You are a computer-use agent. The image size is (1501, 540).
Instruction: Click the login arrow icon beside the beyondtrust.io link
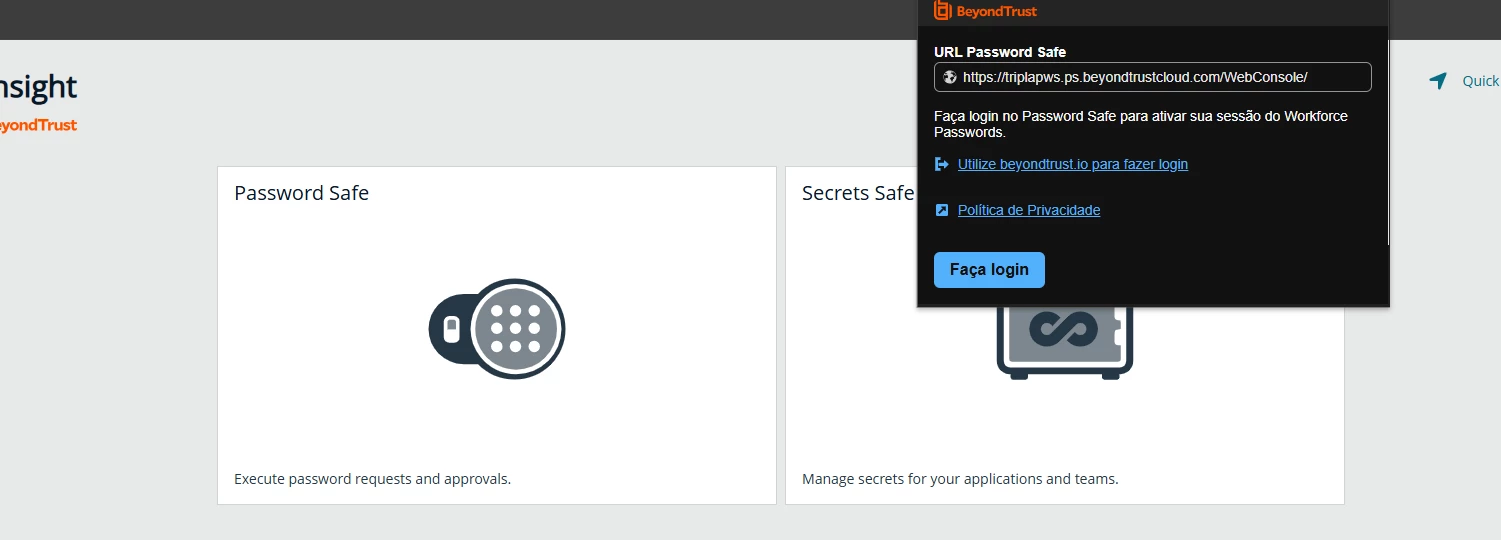pos(941,164)
